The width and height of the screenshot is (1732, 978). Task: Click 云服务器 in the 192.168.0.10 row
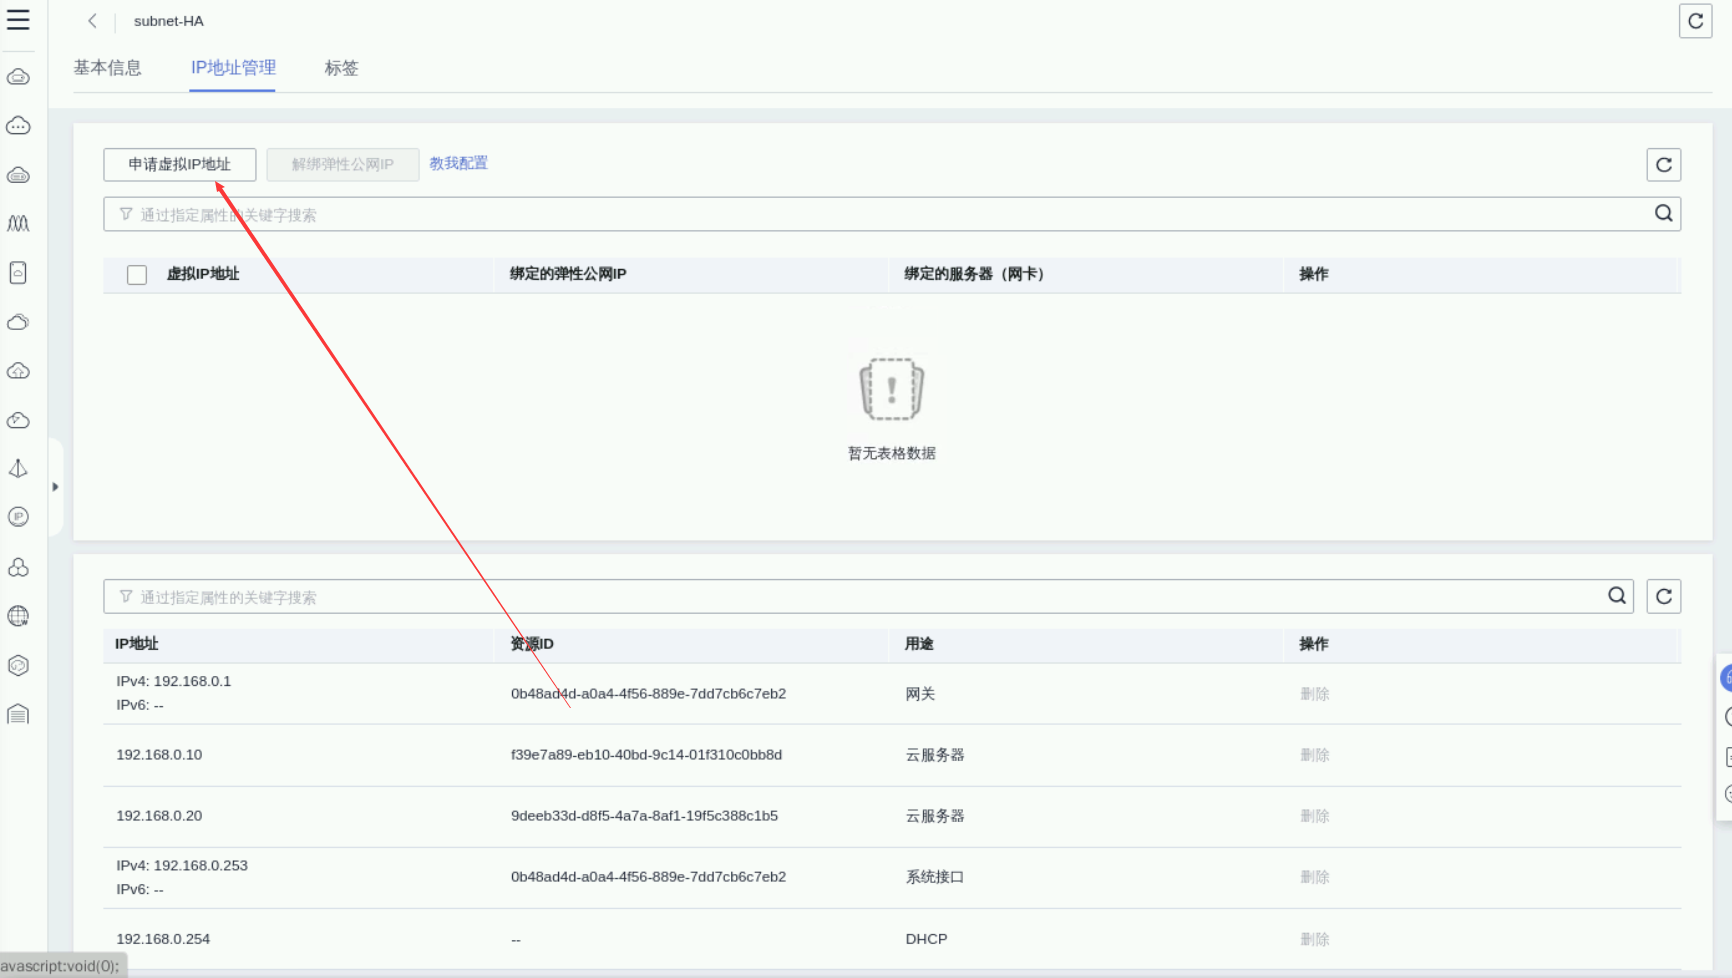pyautogui.click(x=935, y=755)
